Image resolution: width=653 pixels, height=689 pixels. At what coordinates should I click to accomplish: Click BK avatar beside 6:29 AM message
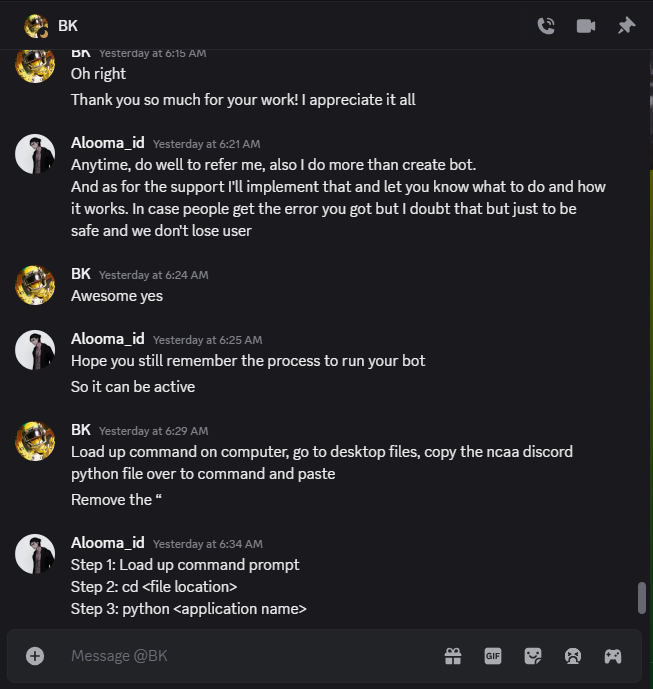click(35, 441)
